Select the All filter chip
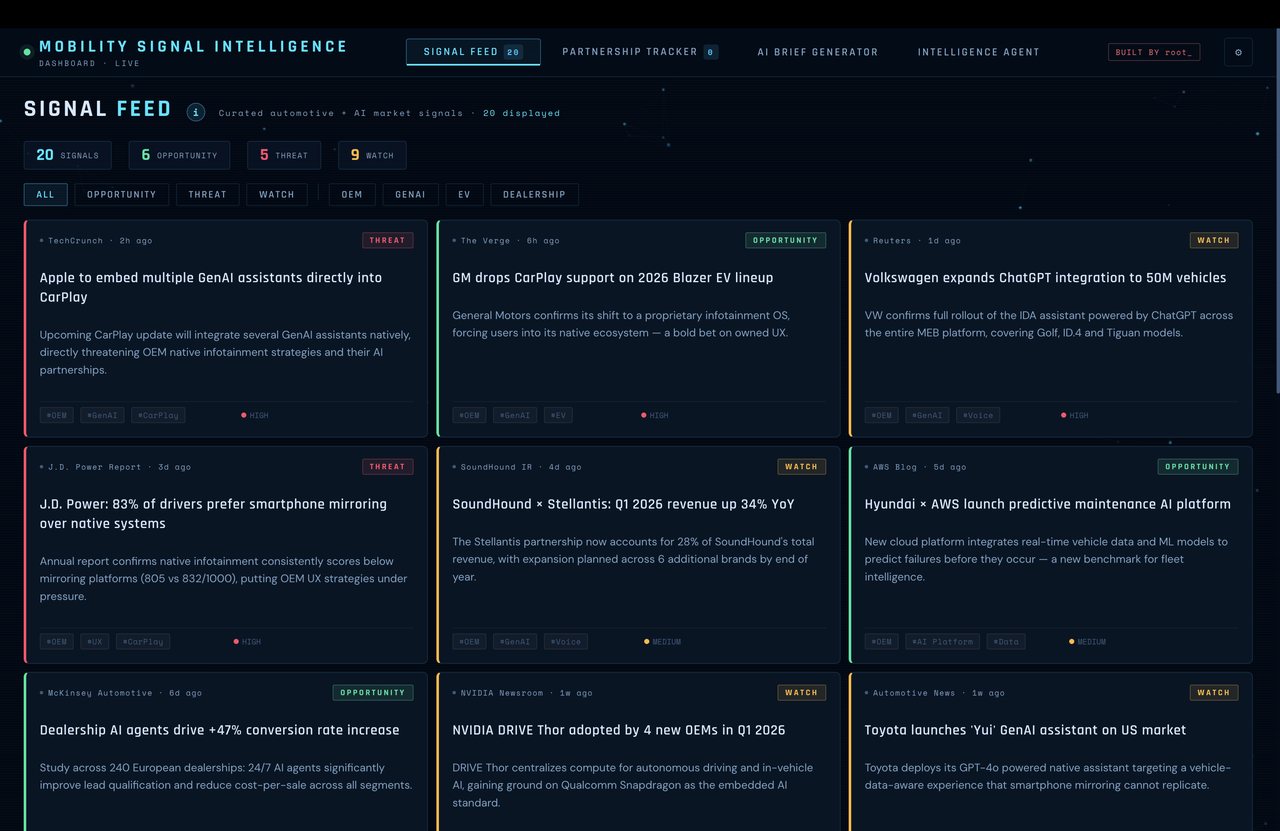Image resolution: width=1280 pixels, height=831 pixels. [46, 194]
